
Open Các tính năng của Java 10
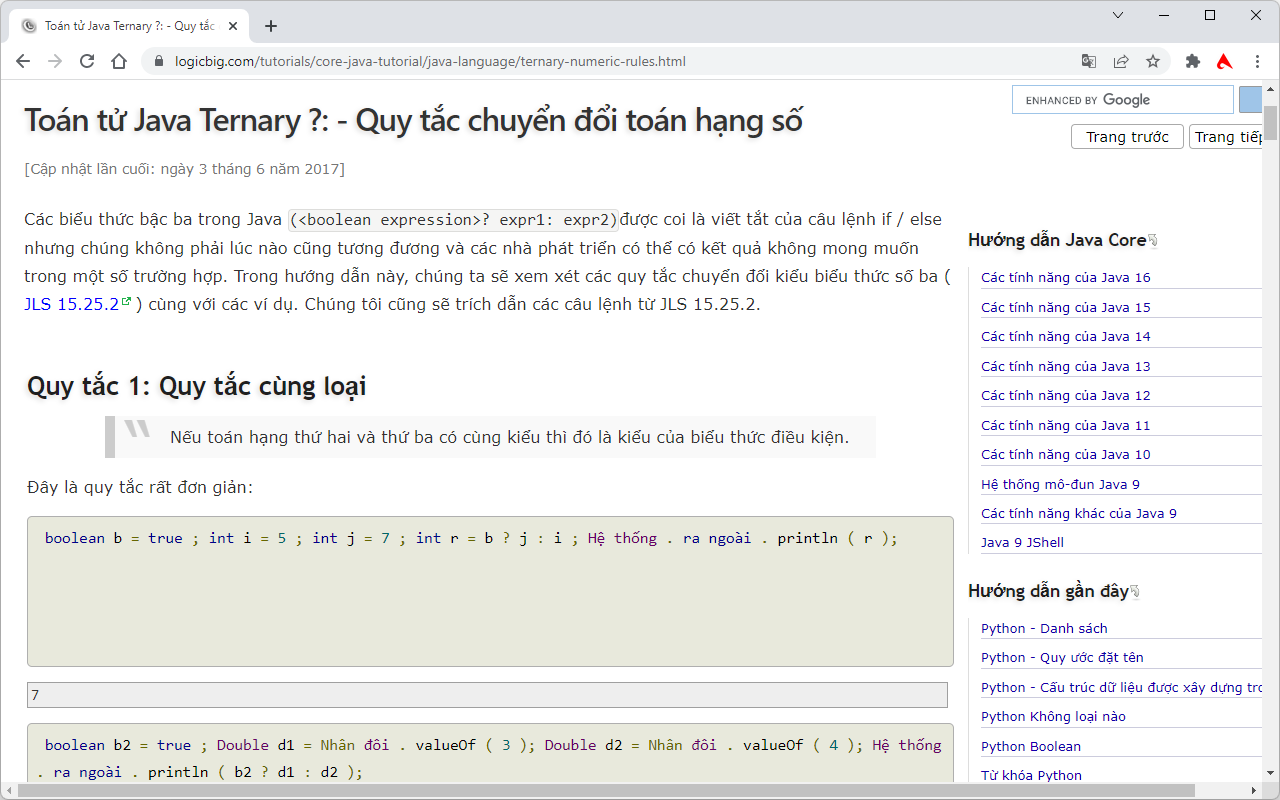(1066, 455)
